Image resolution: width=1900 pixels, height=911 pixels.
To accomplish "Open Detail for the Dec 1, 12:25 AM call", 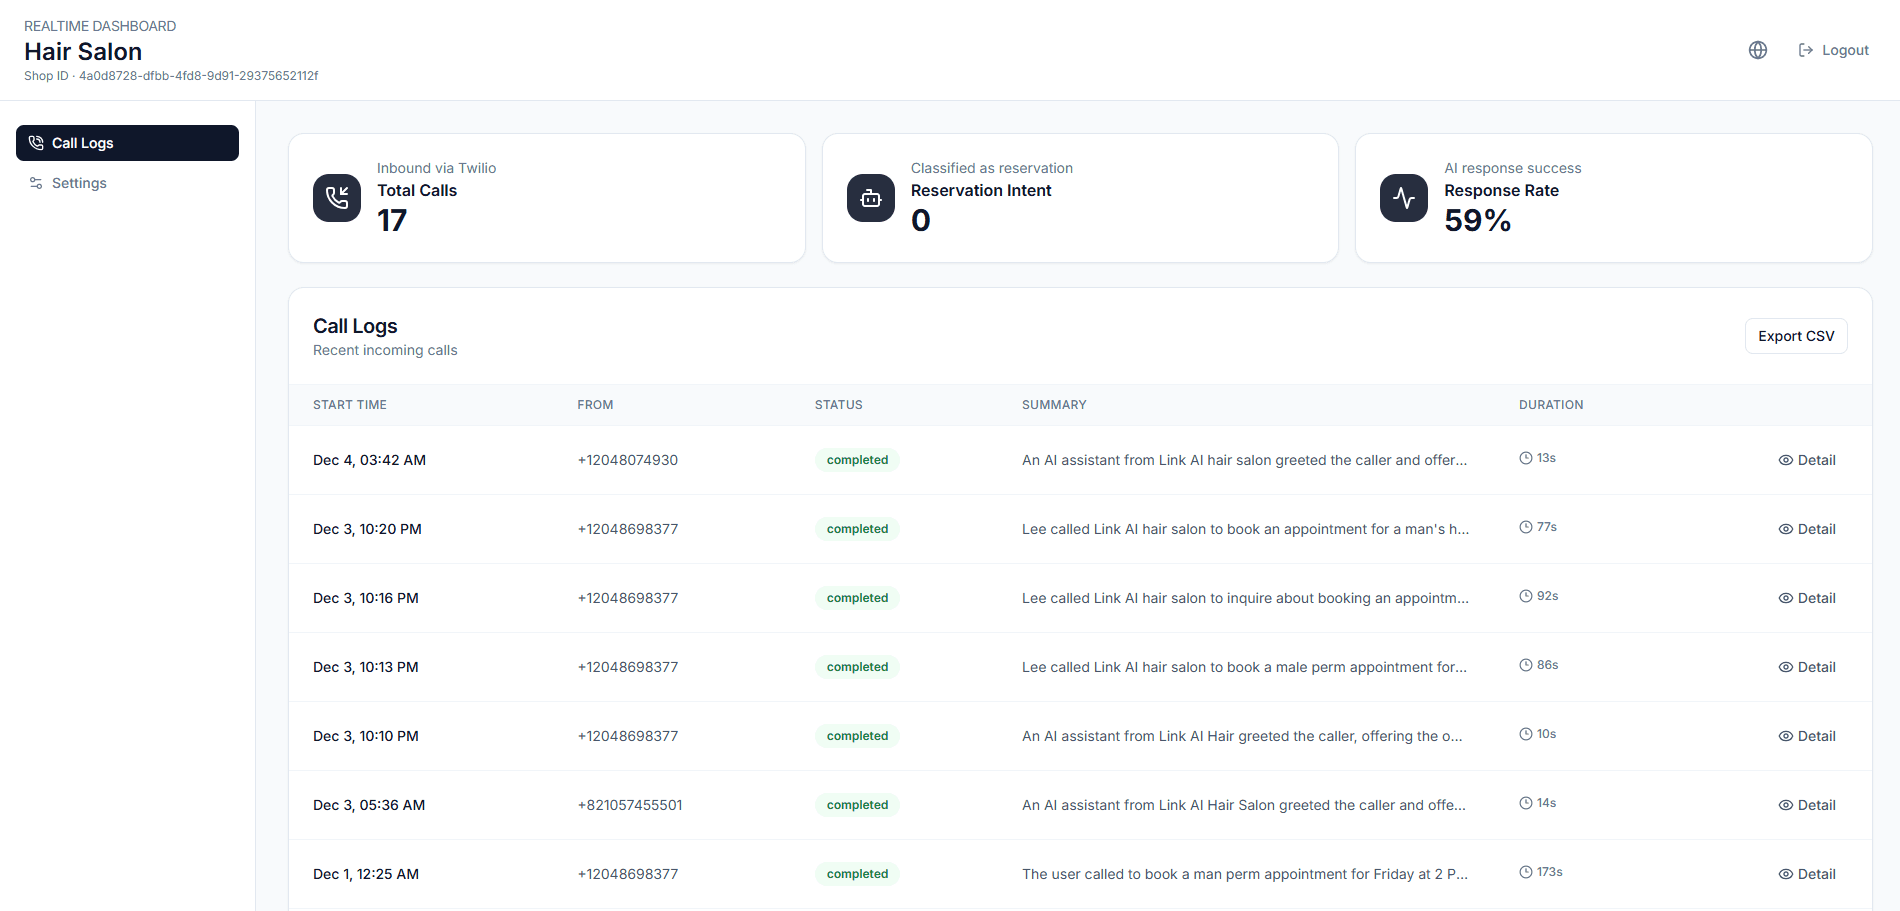I will coord(1807,873).
